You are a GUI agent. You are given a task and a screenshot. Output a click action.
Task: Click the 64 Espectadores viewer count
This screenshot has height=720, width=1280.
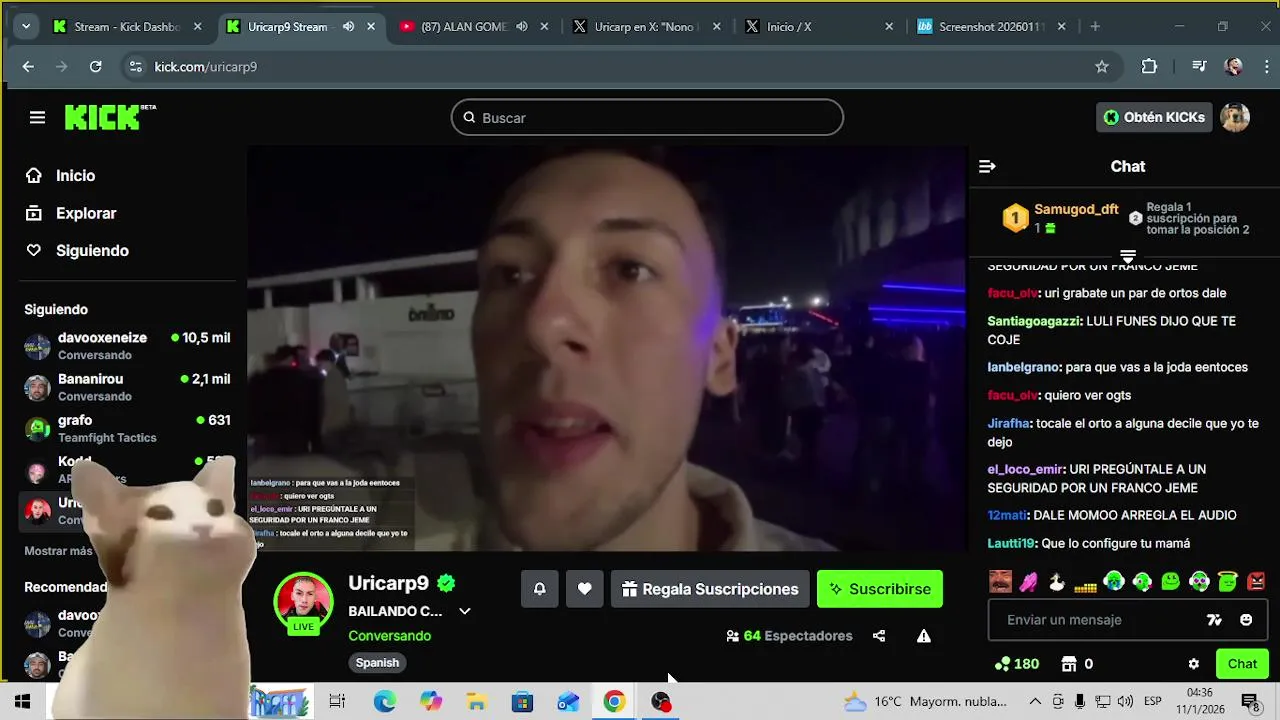[789, 636]
